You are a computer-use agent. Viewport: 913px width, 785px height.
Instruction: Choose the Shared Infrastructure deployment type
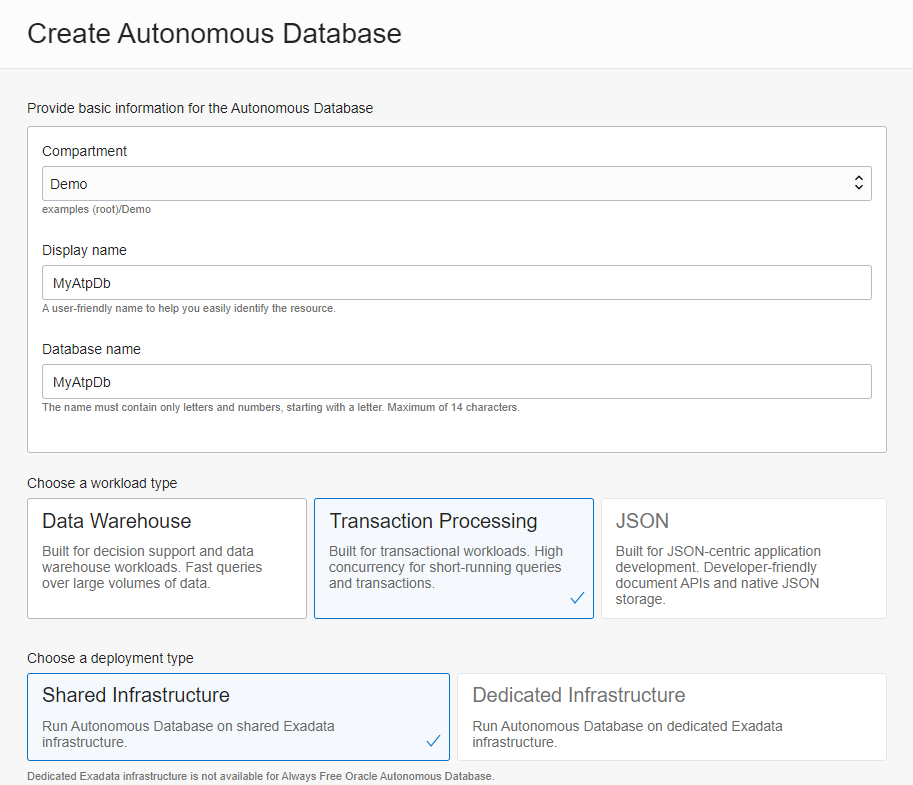238,717
